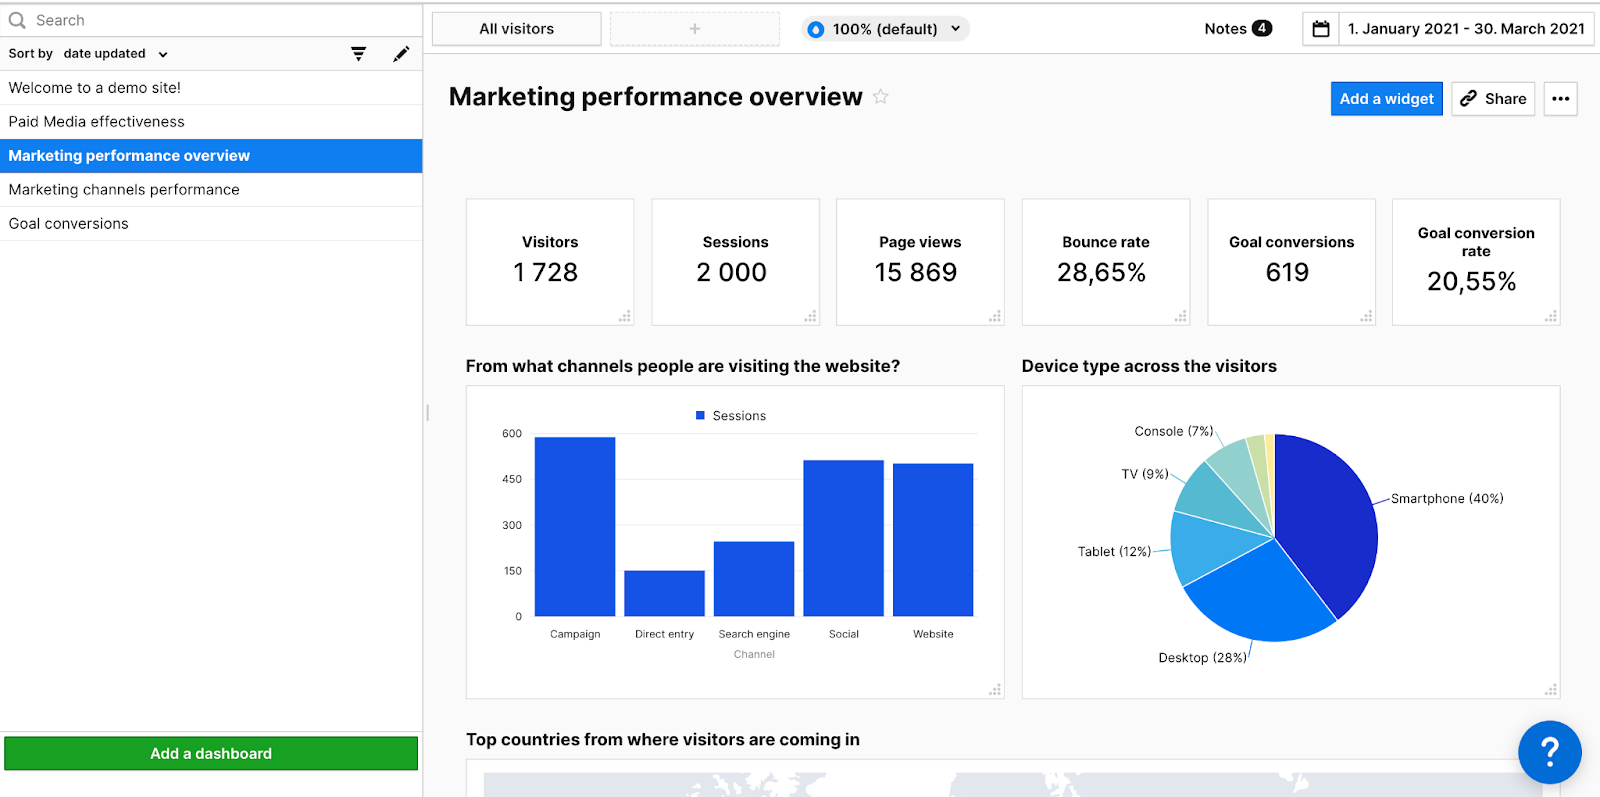Viewport: 1600px width, 797px height.
Task: Click the green Add a dashboard button
Action: pyautogui.click(x=211, y=754)
